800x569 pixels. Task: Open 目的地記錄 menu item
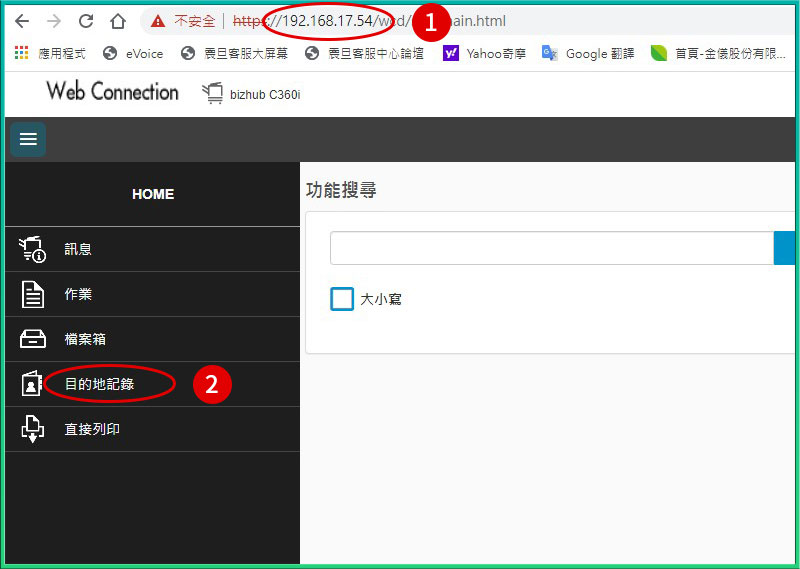(99, 384)
